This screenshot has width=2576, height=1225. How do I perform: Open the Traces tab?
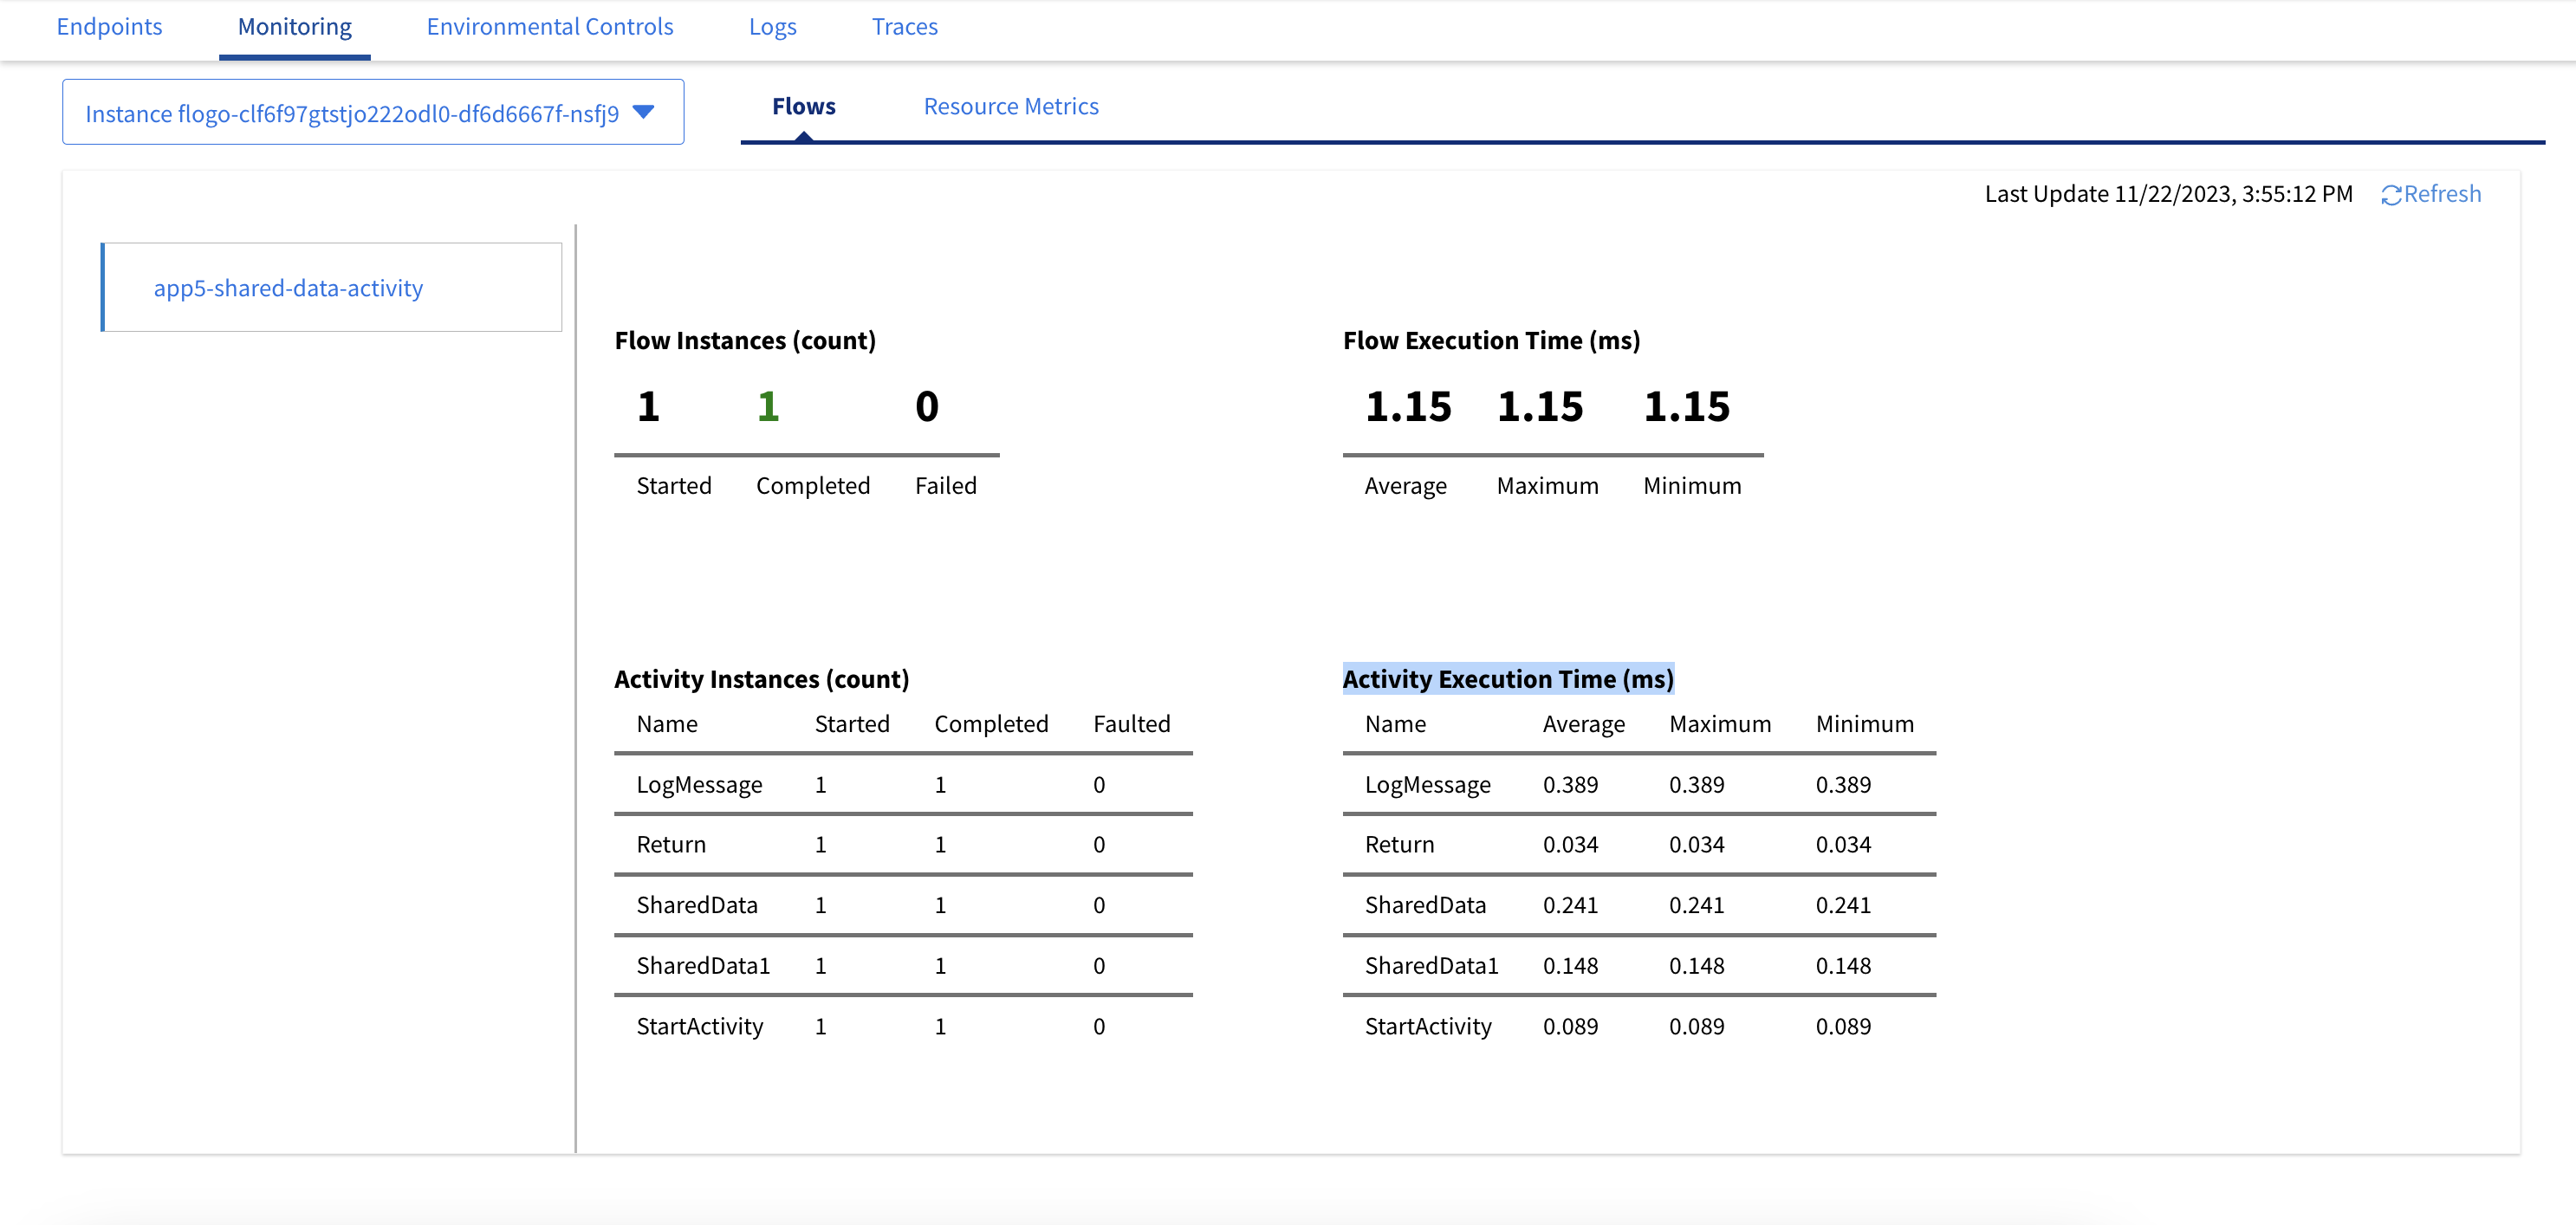click(904, 27)
